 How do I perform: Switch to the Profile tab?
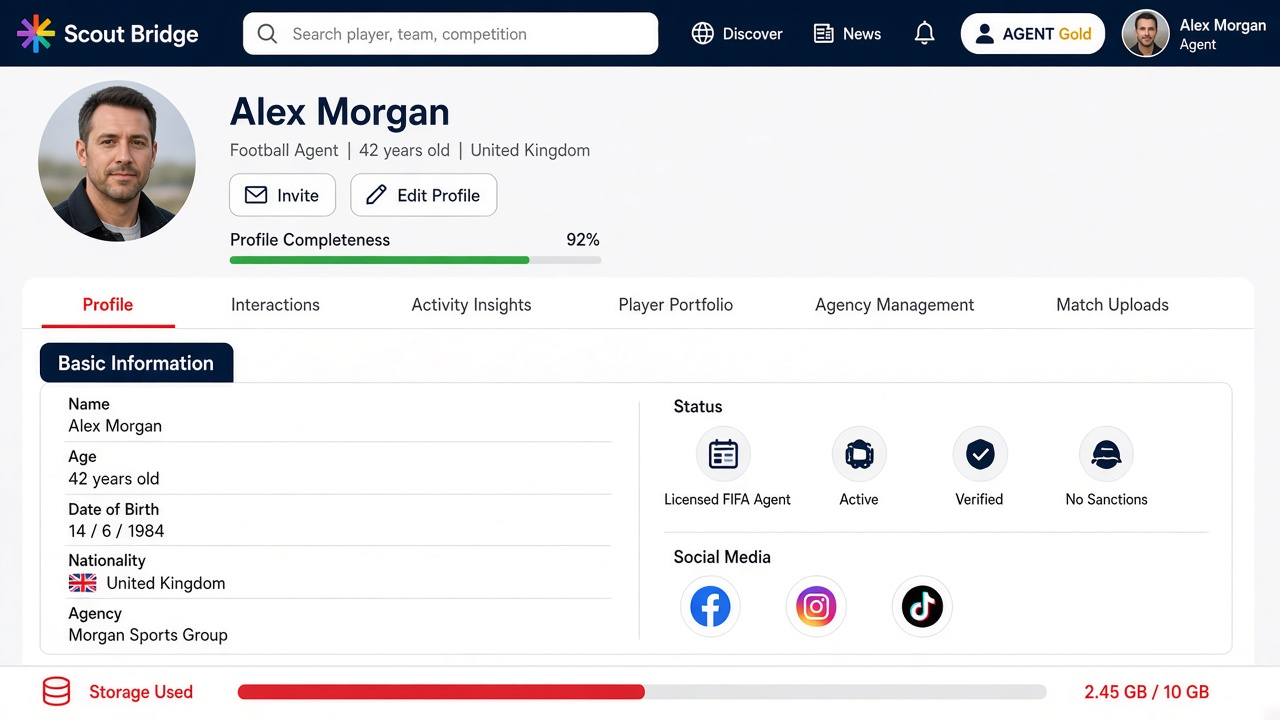(x=108, y=305)
